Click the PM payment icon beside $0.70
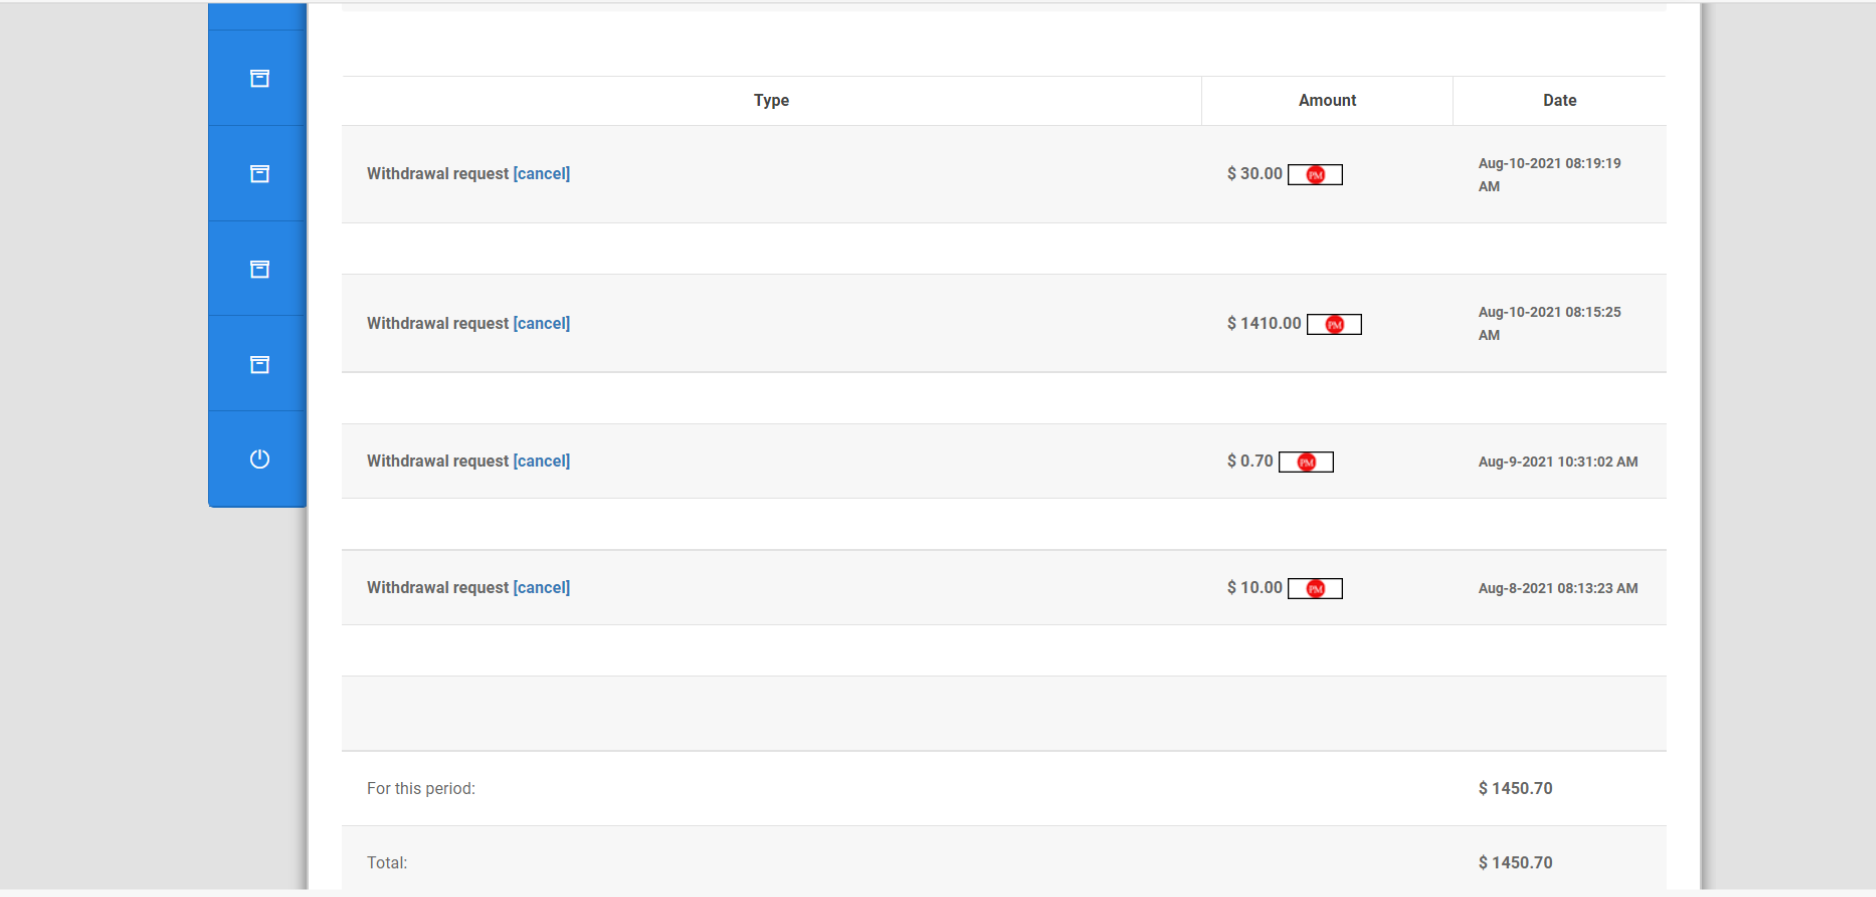 coord(1306,462)
